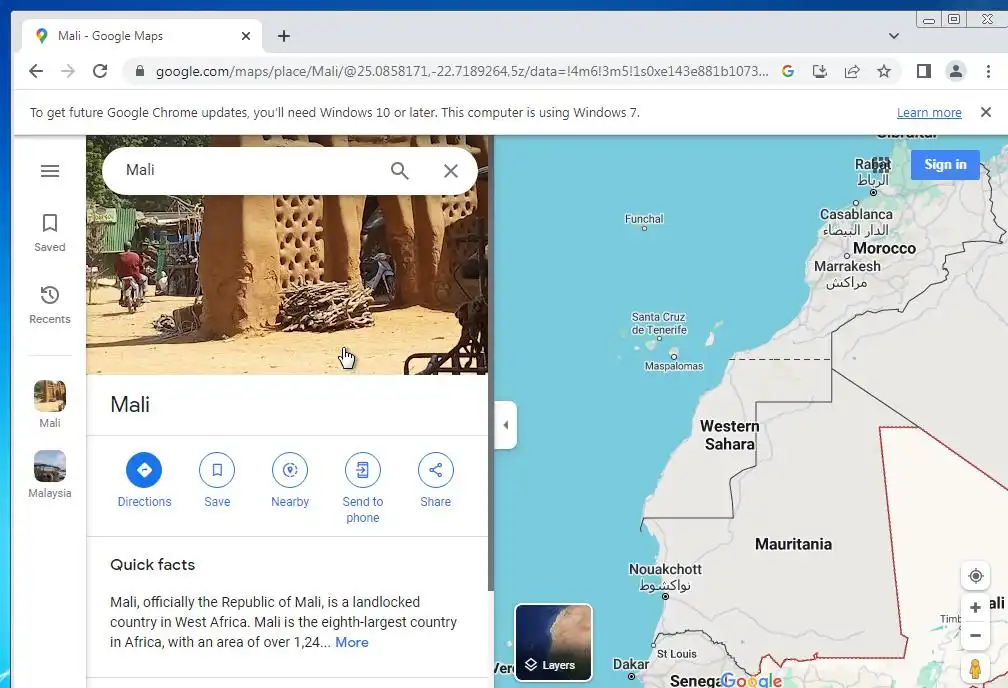Viewport: 1008px width, 688px height.
Task: Collapse the side panel arrow
Action: click(x=506, y=425)
